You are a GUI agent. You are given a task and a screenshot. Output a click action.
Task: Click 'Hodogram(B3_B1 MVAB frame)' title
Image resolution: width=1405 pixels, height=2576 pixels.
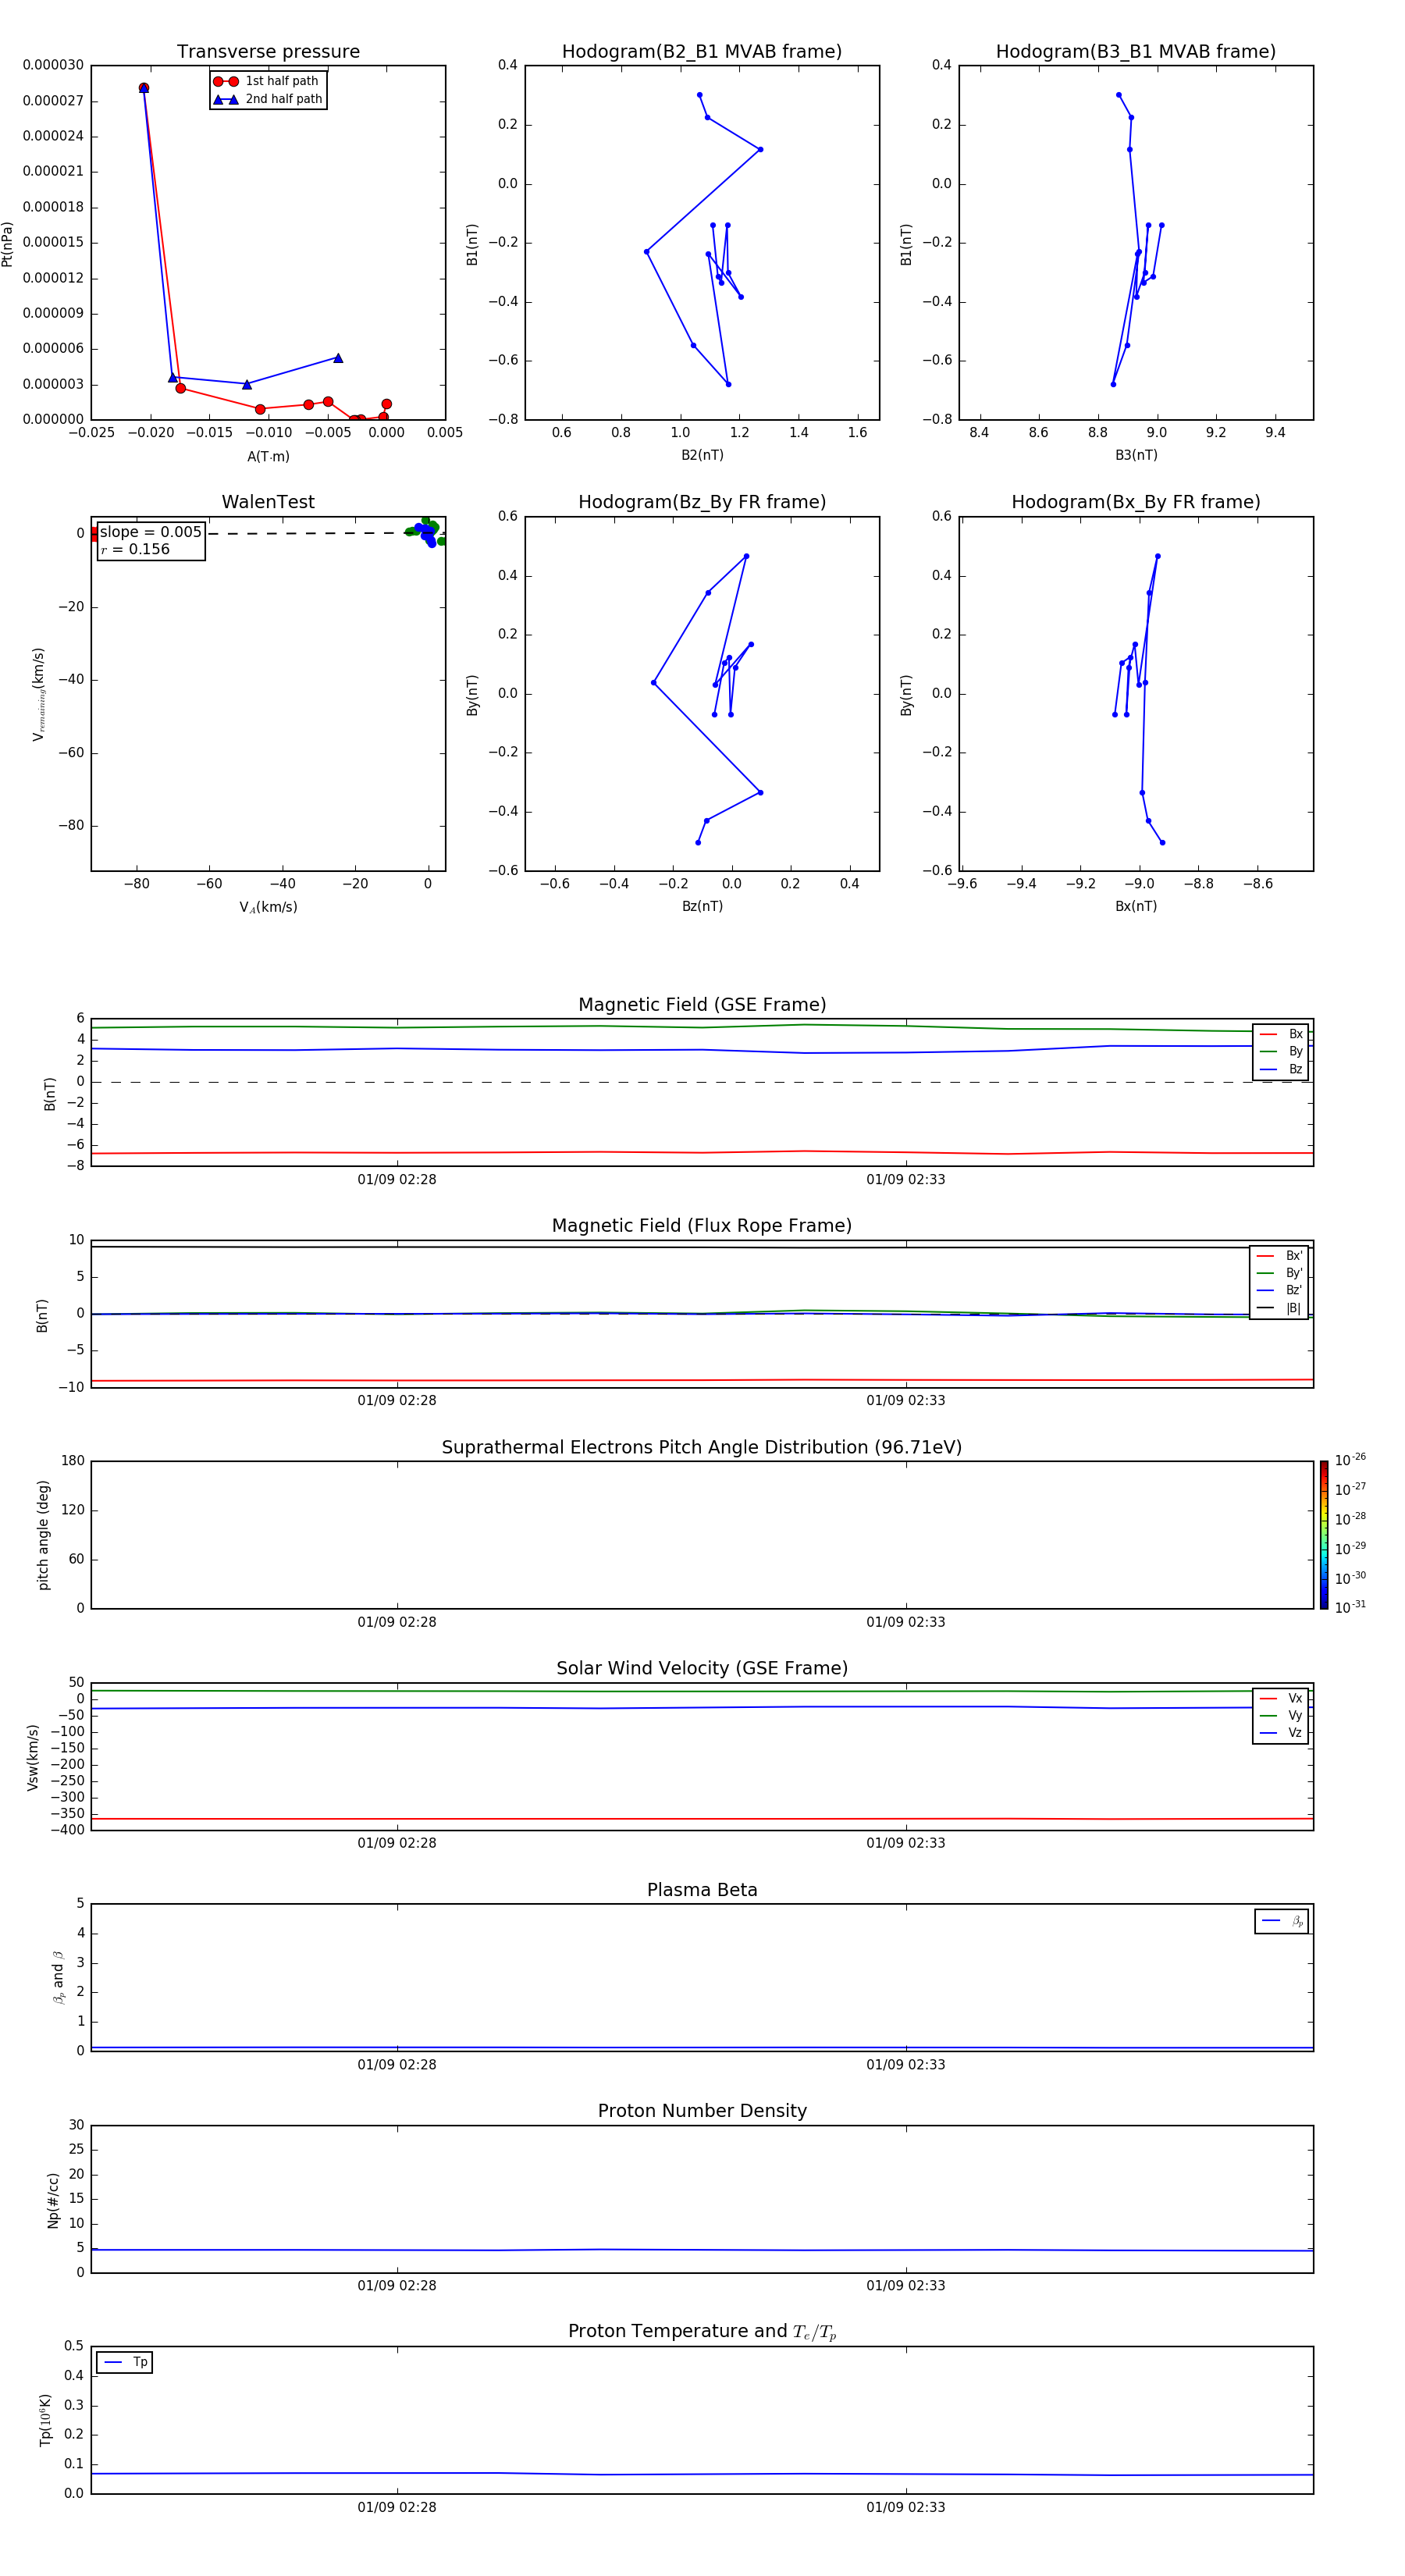pos(1136,52)
